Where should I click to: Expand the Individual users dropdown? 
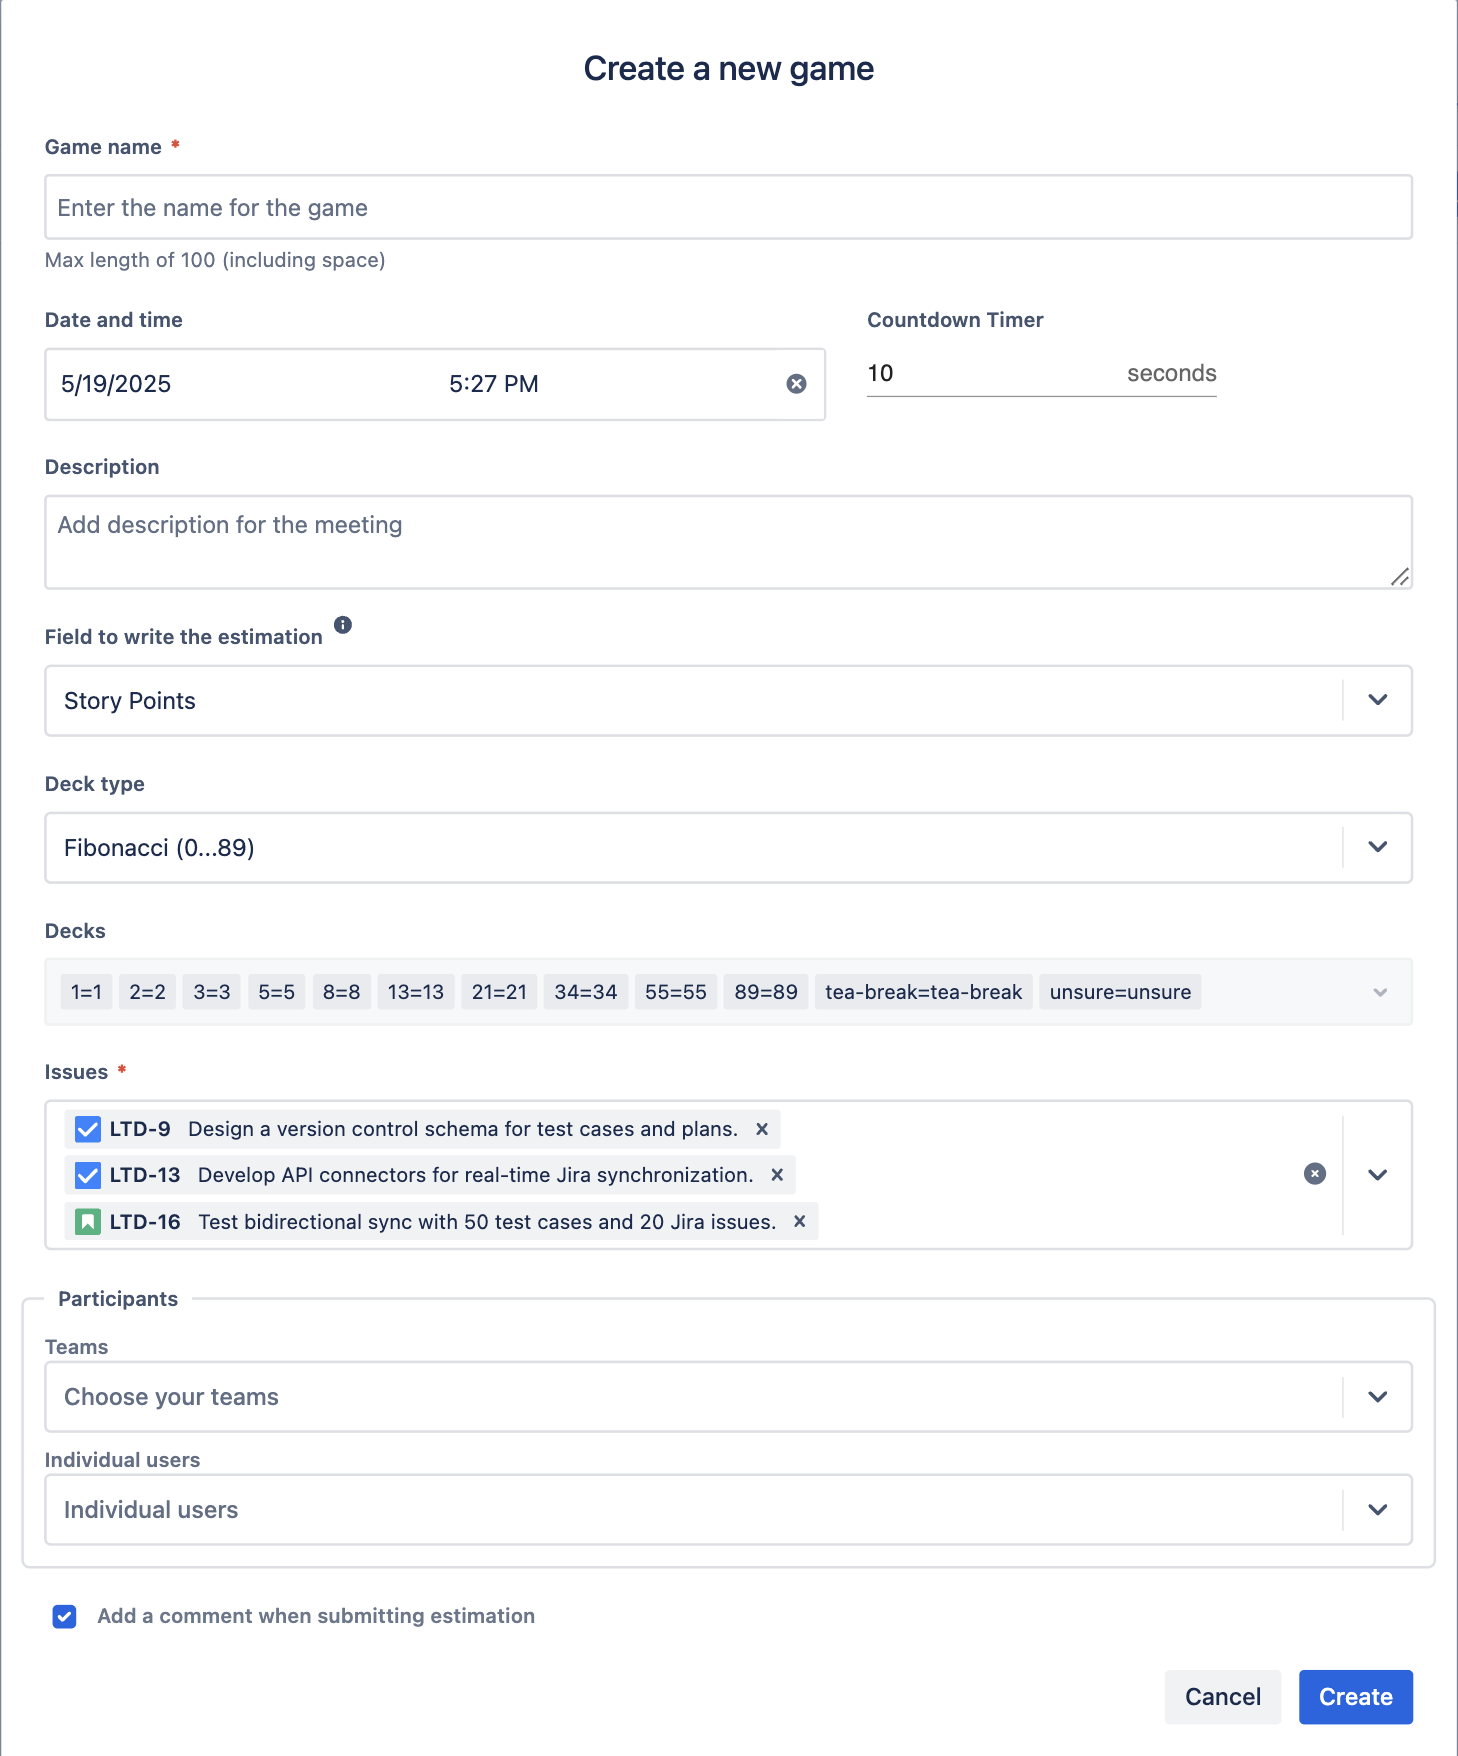[x=1377, y=1510]
